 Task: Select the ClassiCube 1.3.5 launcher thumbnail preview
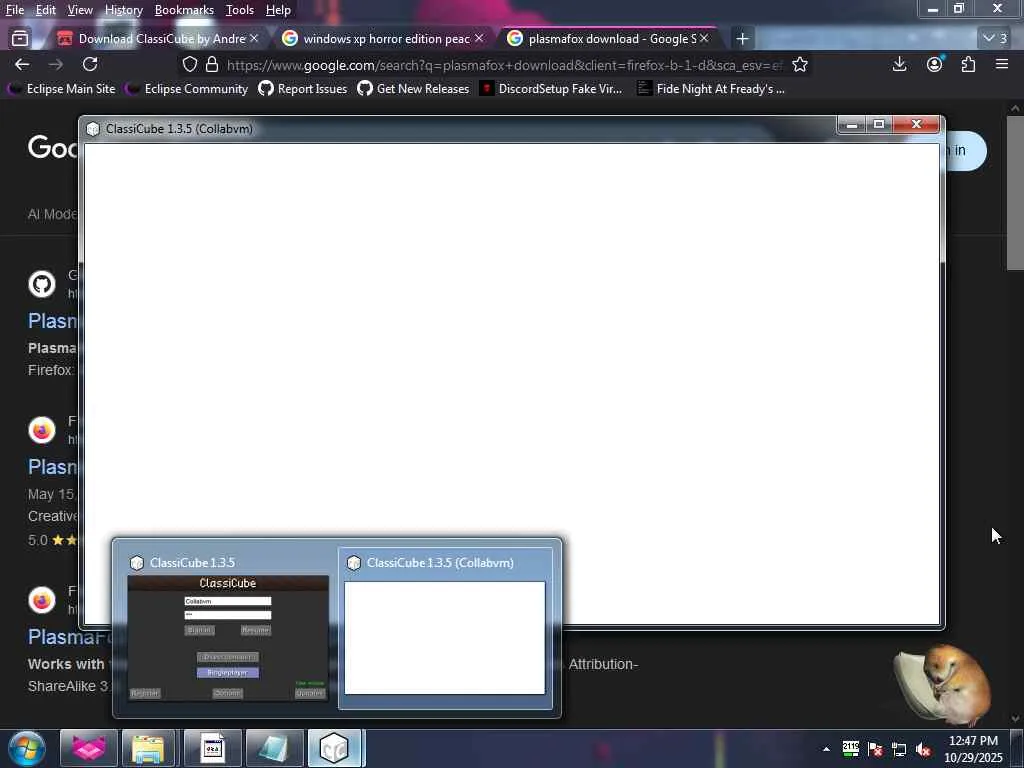tap(227, 628)
